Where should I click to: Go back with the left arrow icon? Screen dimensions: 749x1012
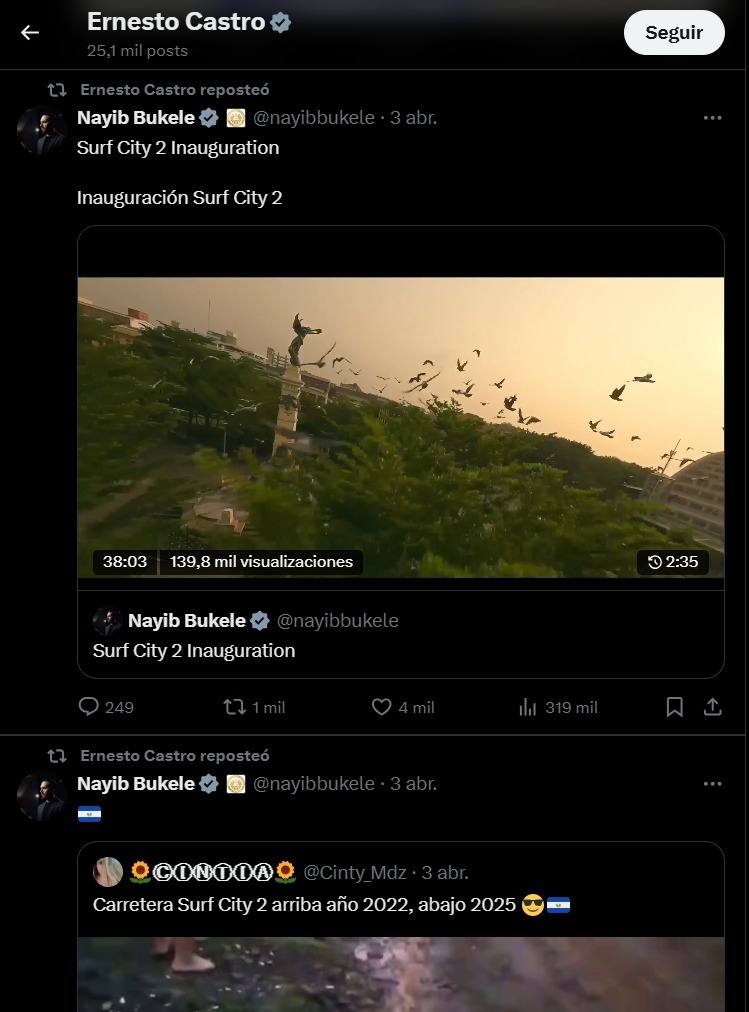(x=30, y=33)
